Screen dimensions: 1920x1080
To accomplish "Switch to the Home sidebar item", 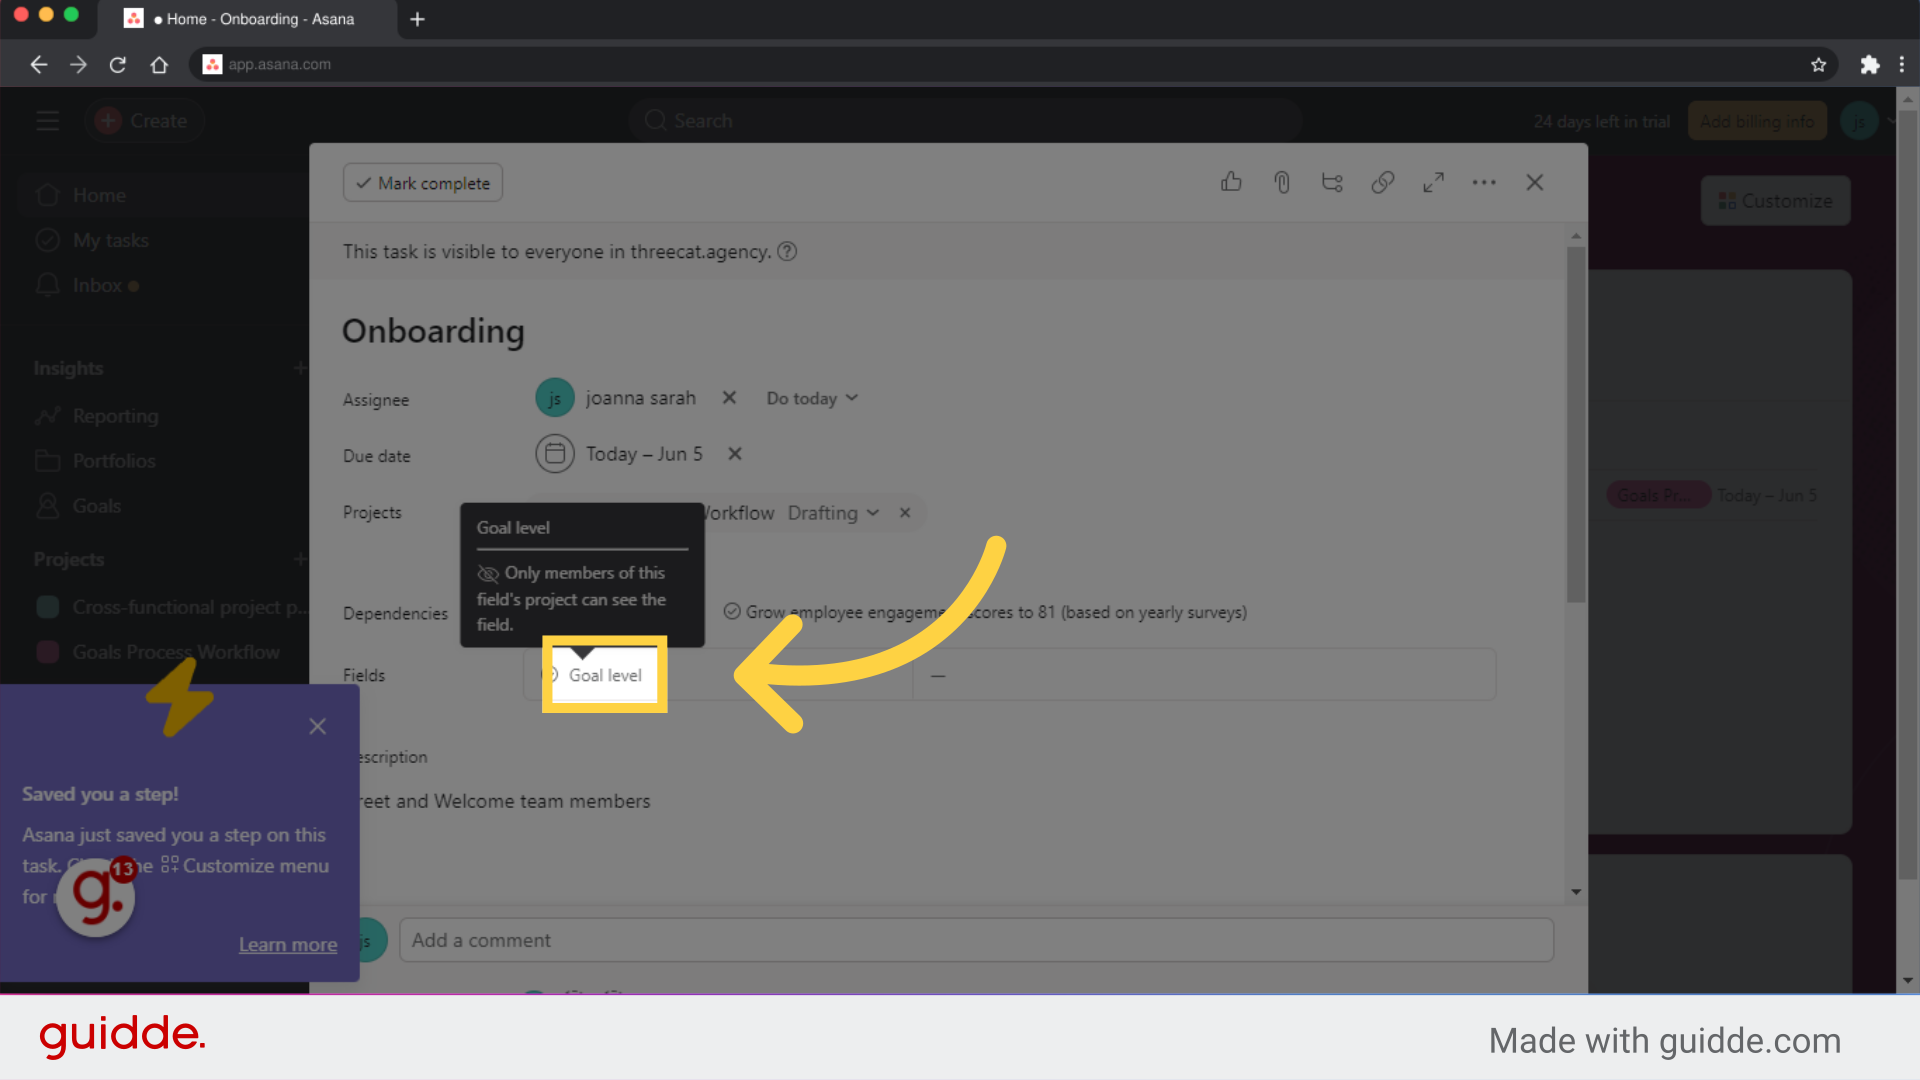I will [100, 195].
